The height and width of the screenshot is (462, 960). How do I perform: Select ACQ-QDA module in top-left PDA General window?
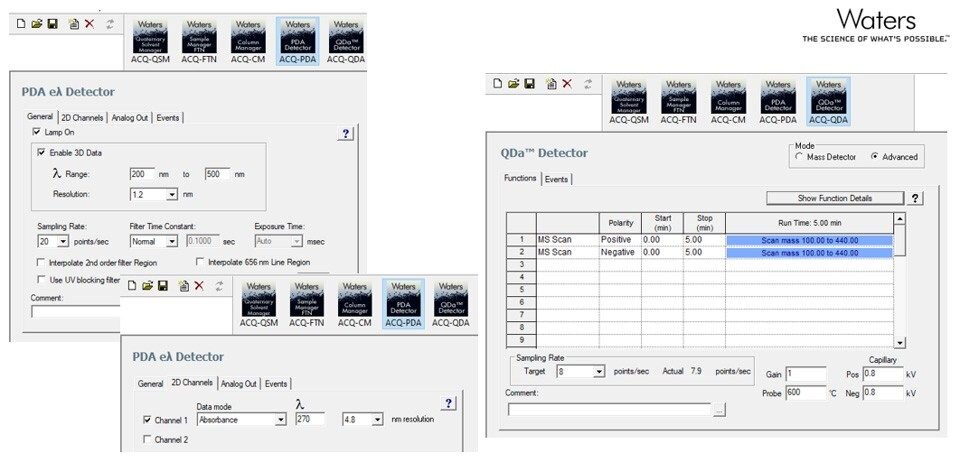[x=346, y=42]
